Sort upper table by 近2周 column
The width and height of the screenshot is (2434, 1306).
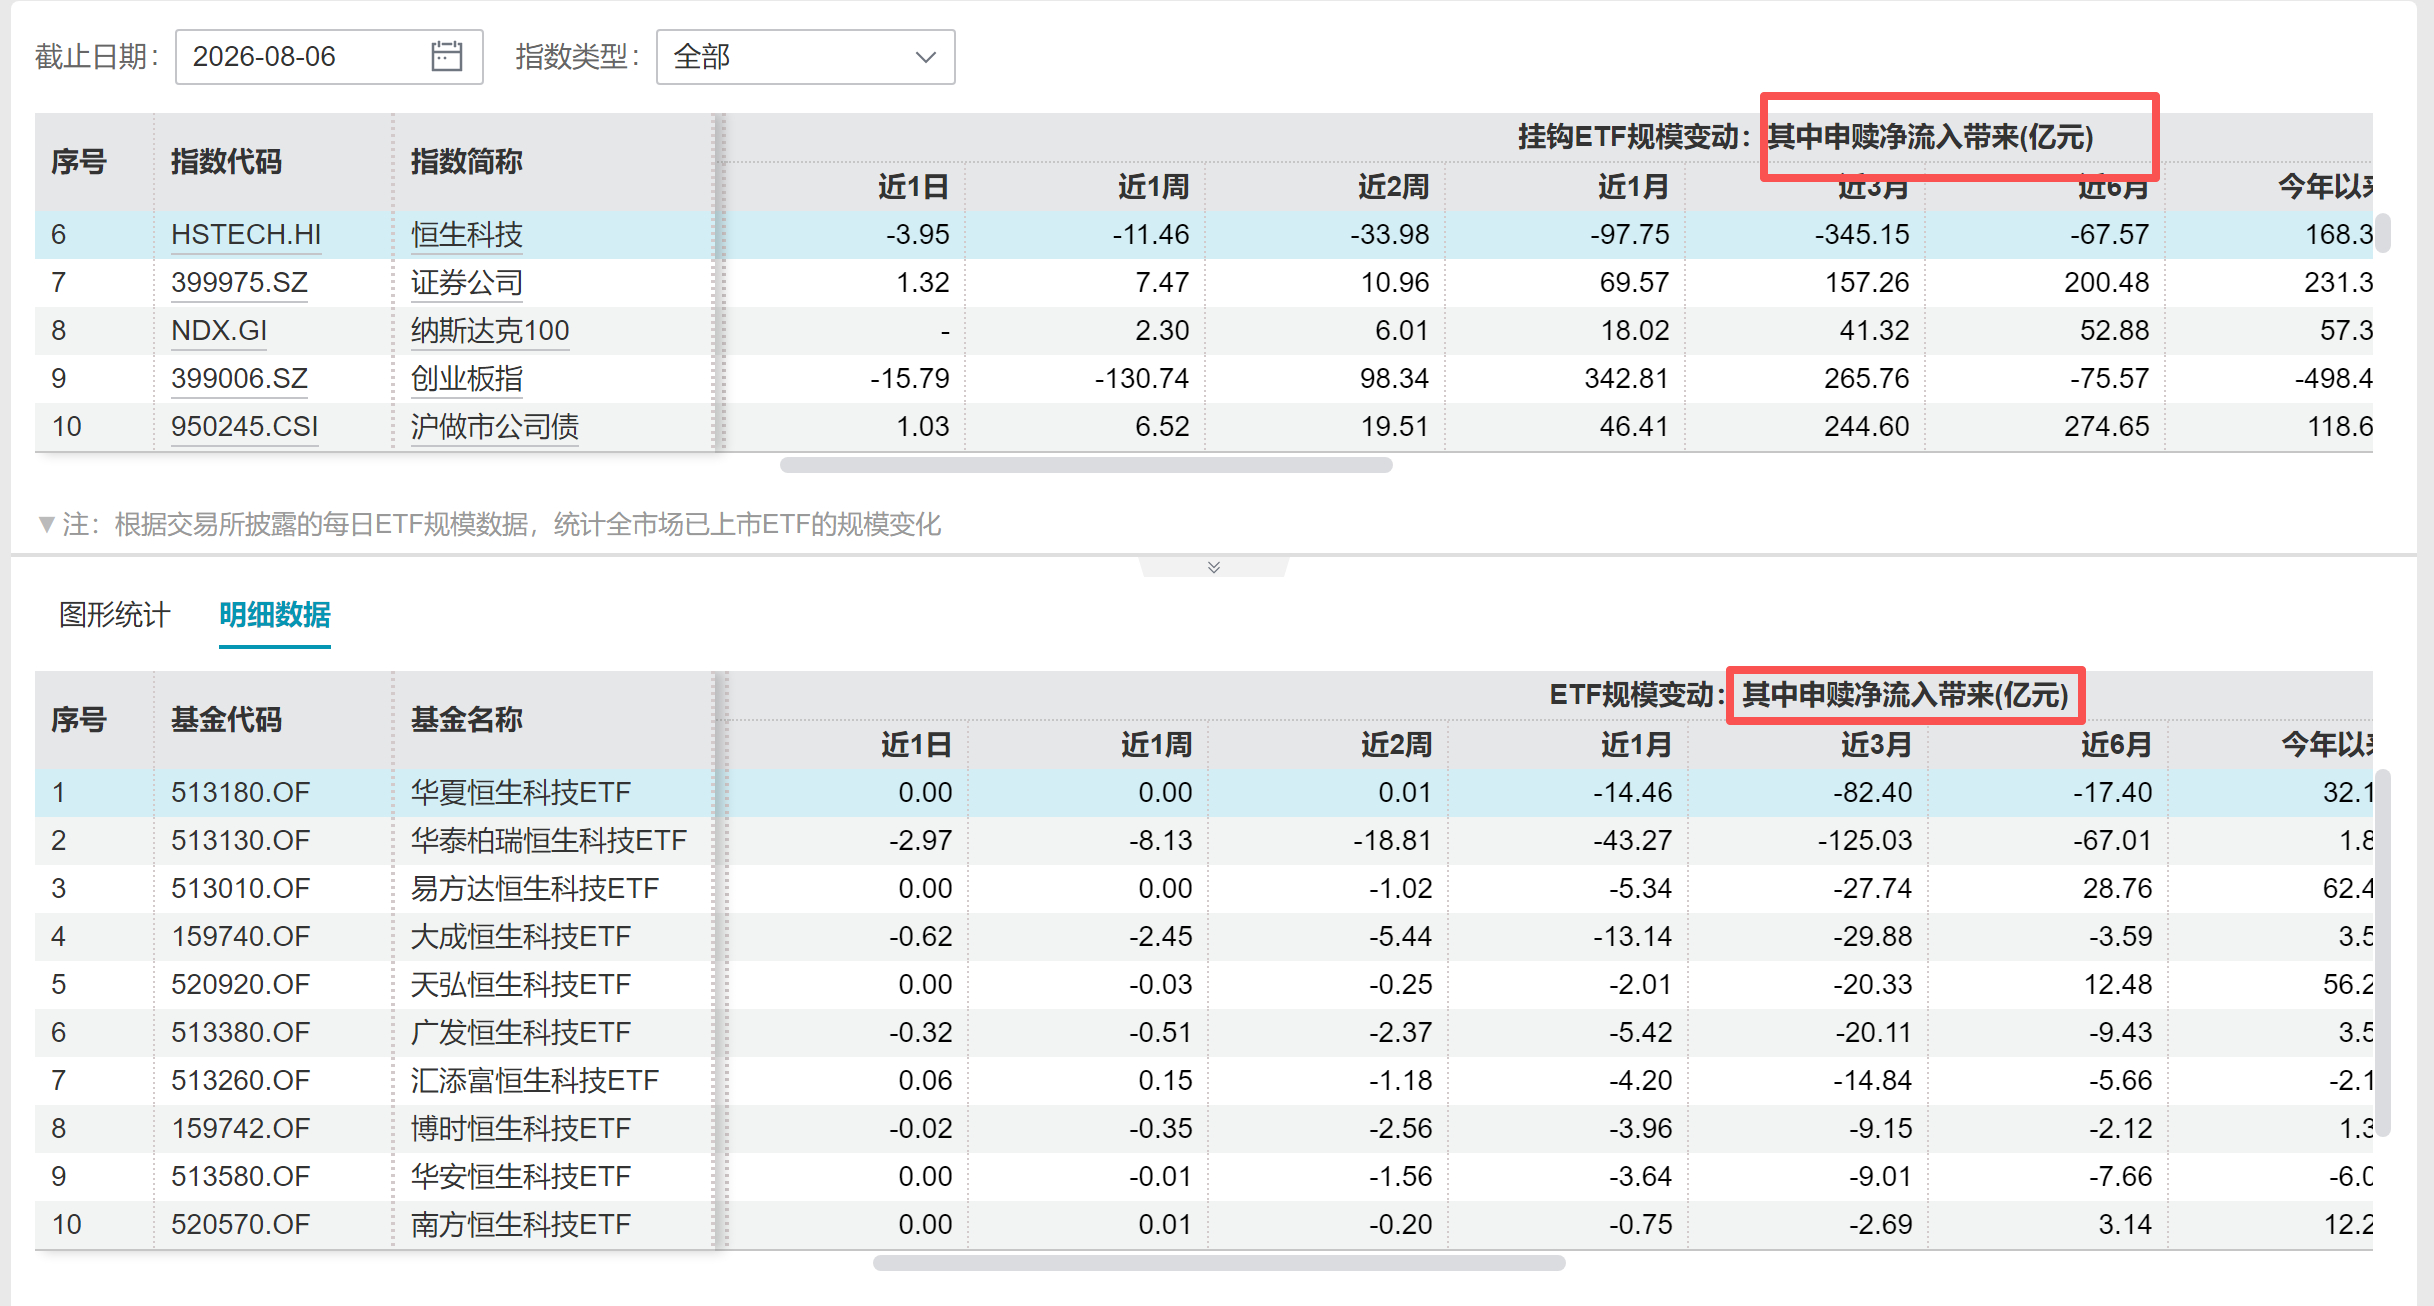point(1393,186)
